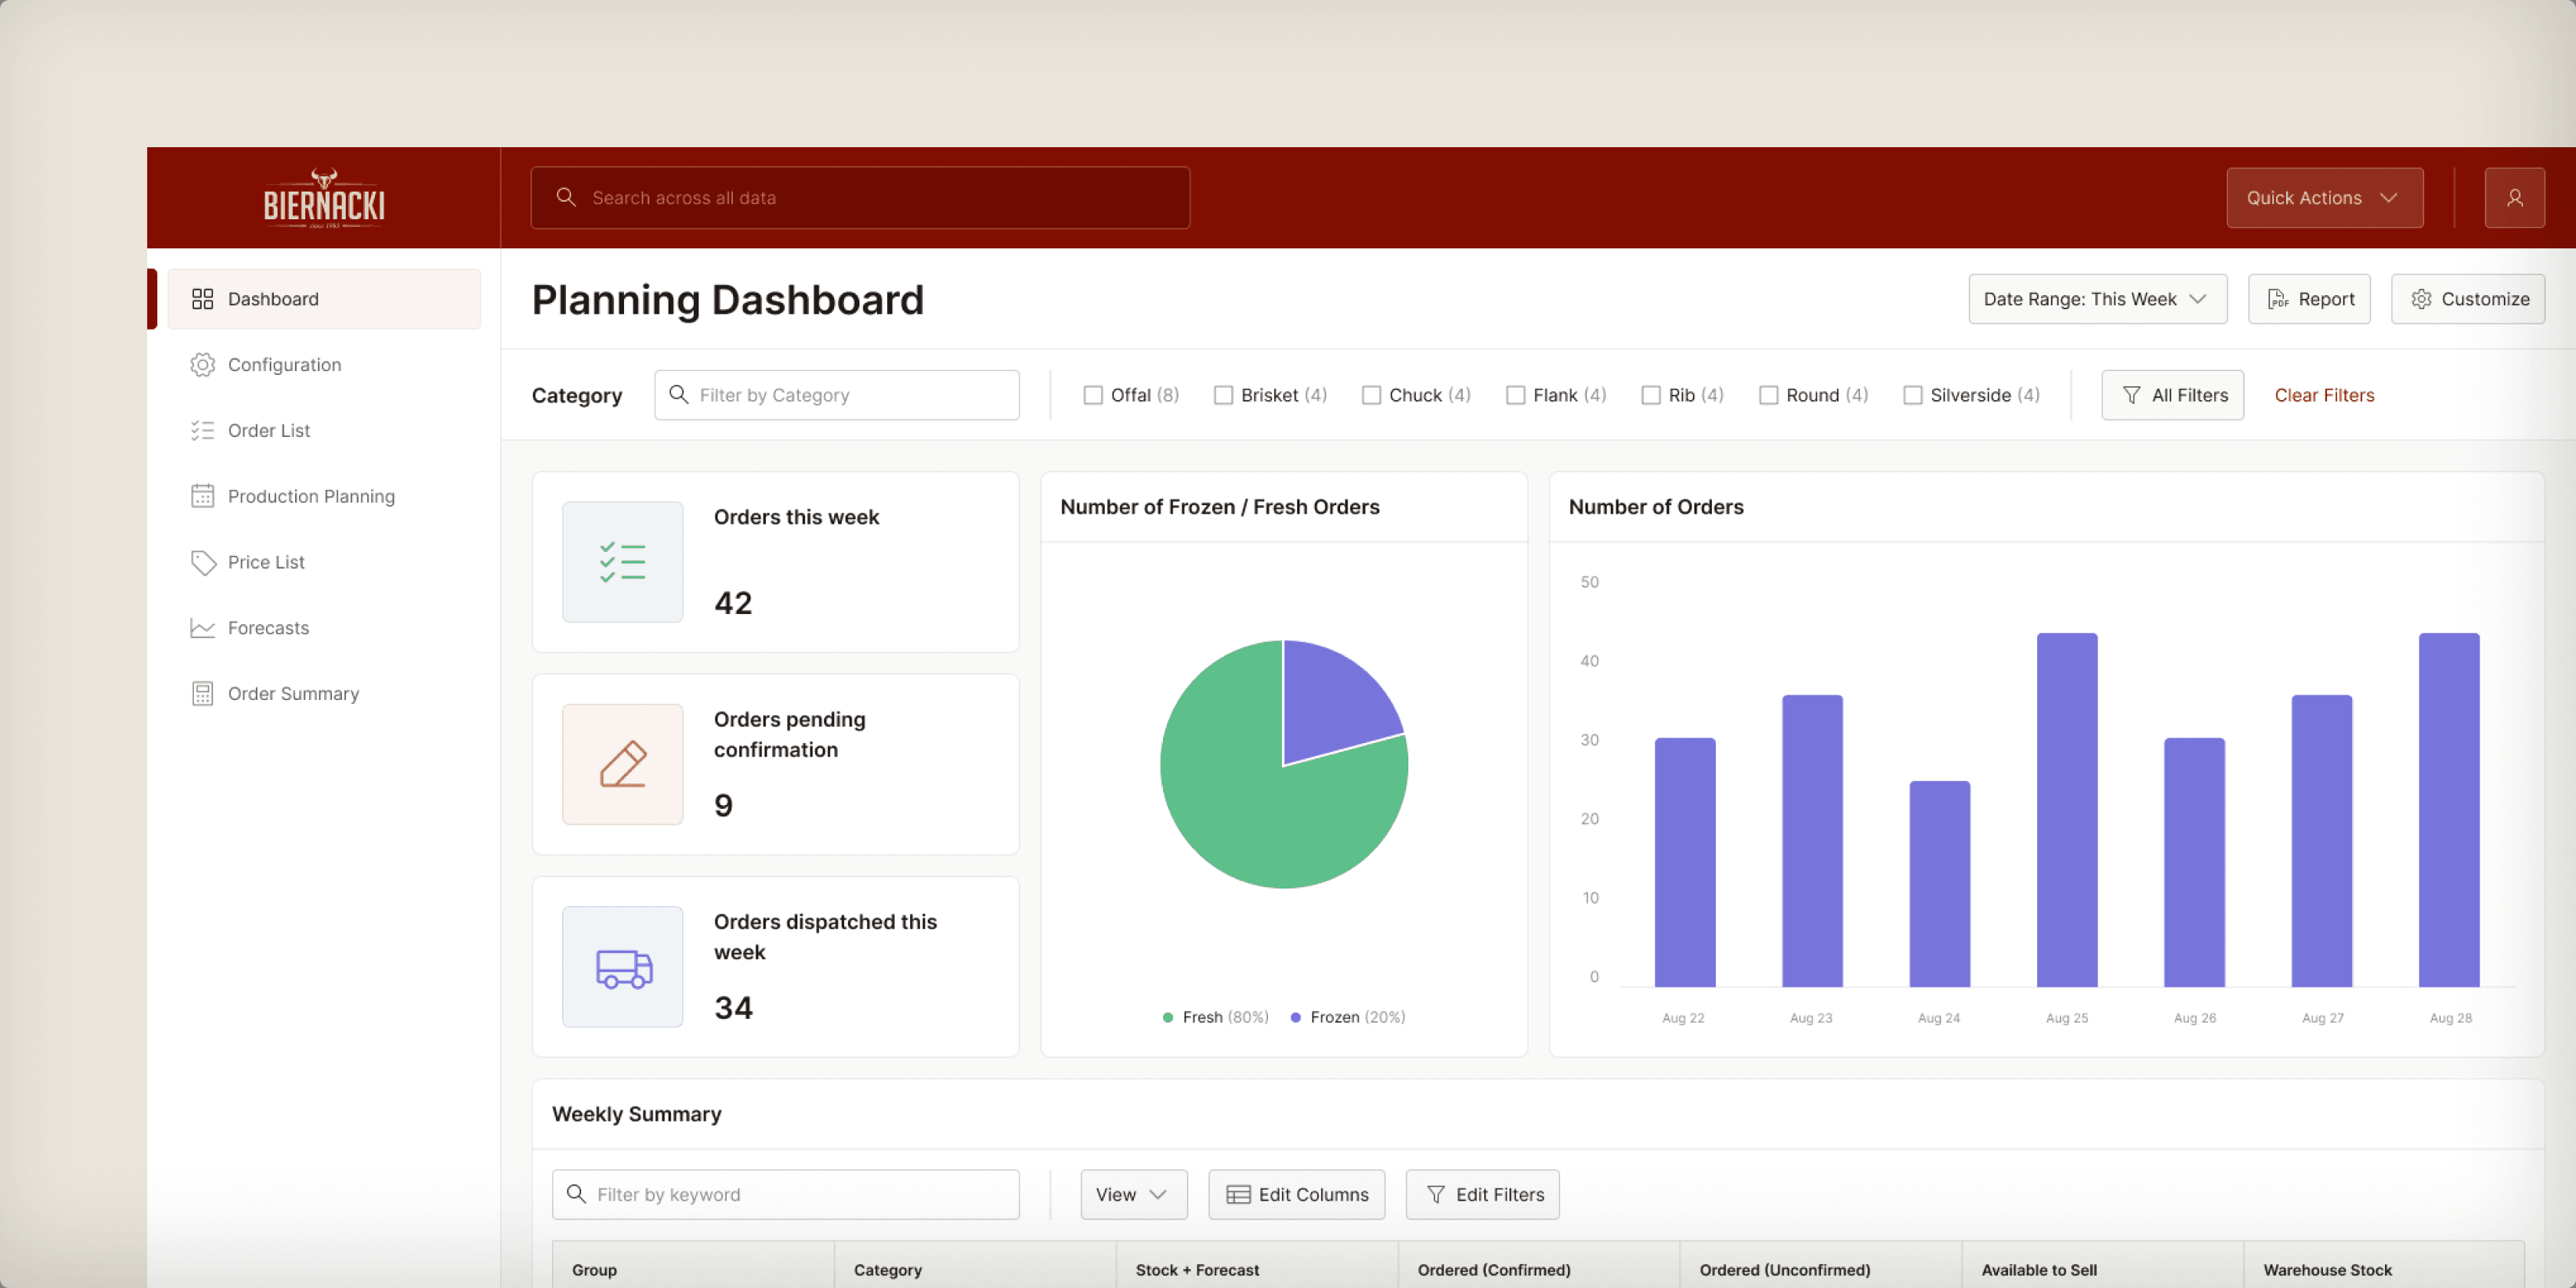2576x1288 pixels.
Task: Tick the Offal category checkbox
Action: pos(1092,395)
